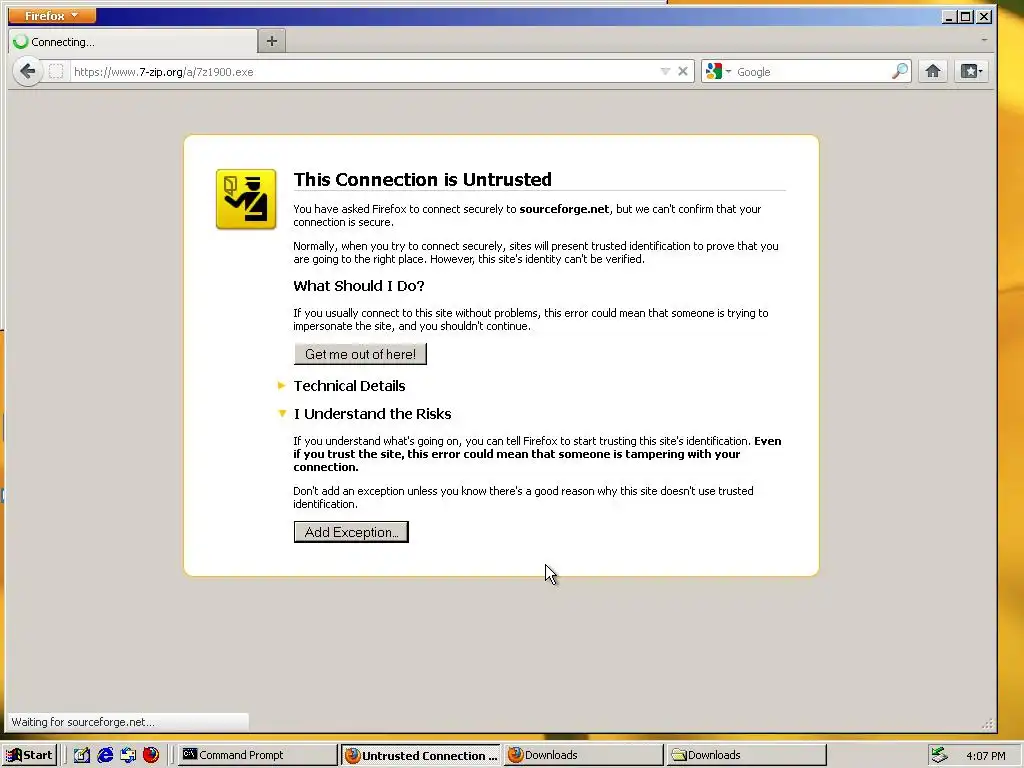
Task: Open the Google search engine dropdown
Action: [718, 71]
